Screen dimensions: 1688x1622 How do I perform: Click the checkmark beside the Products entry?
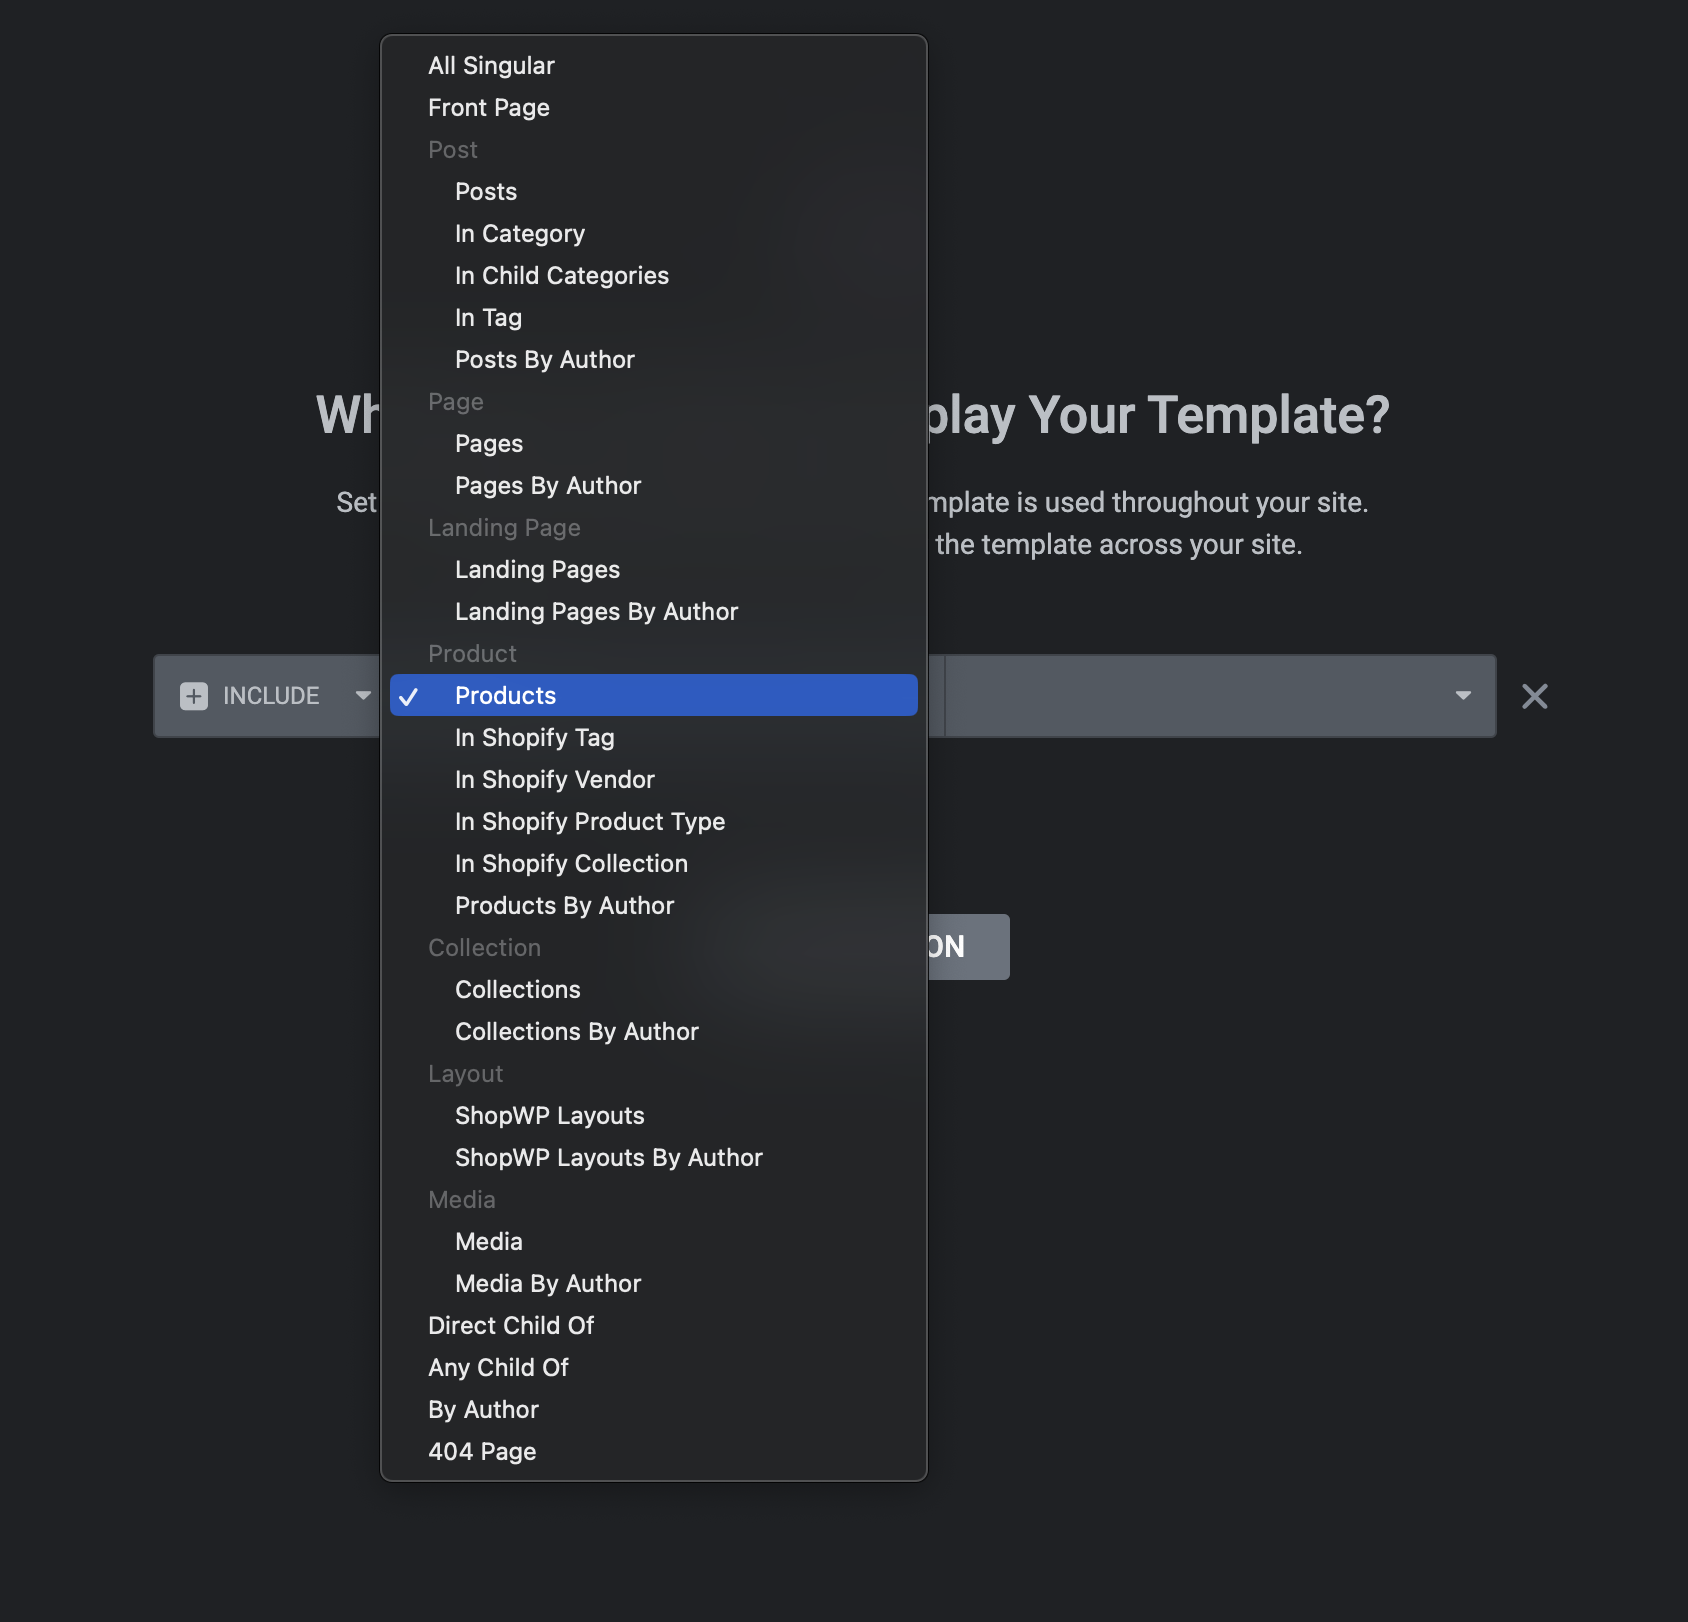[x=407, y=696]
